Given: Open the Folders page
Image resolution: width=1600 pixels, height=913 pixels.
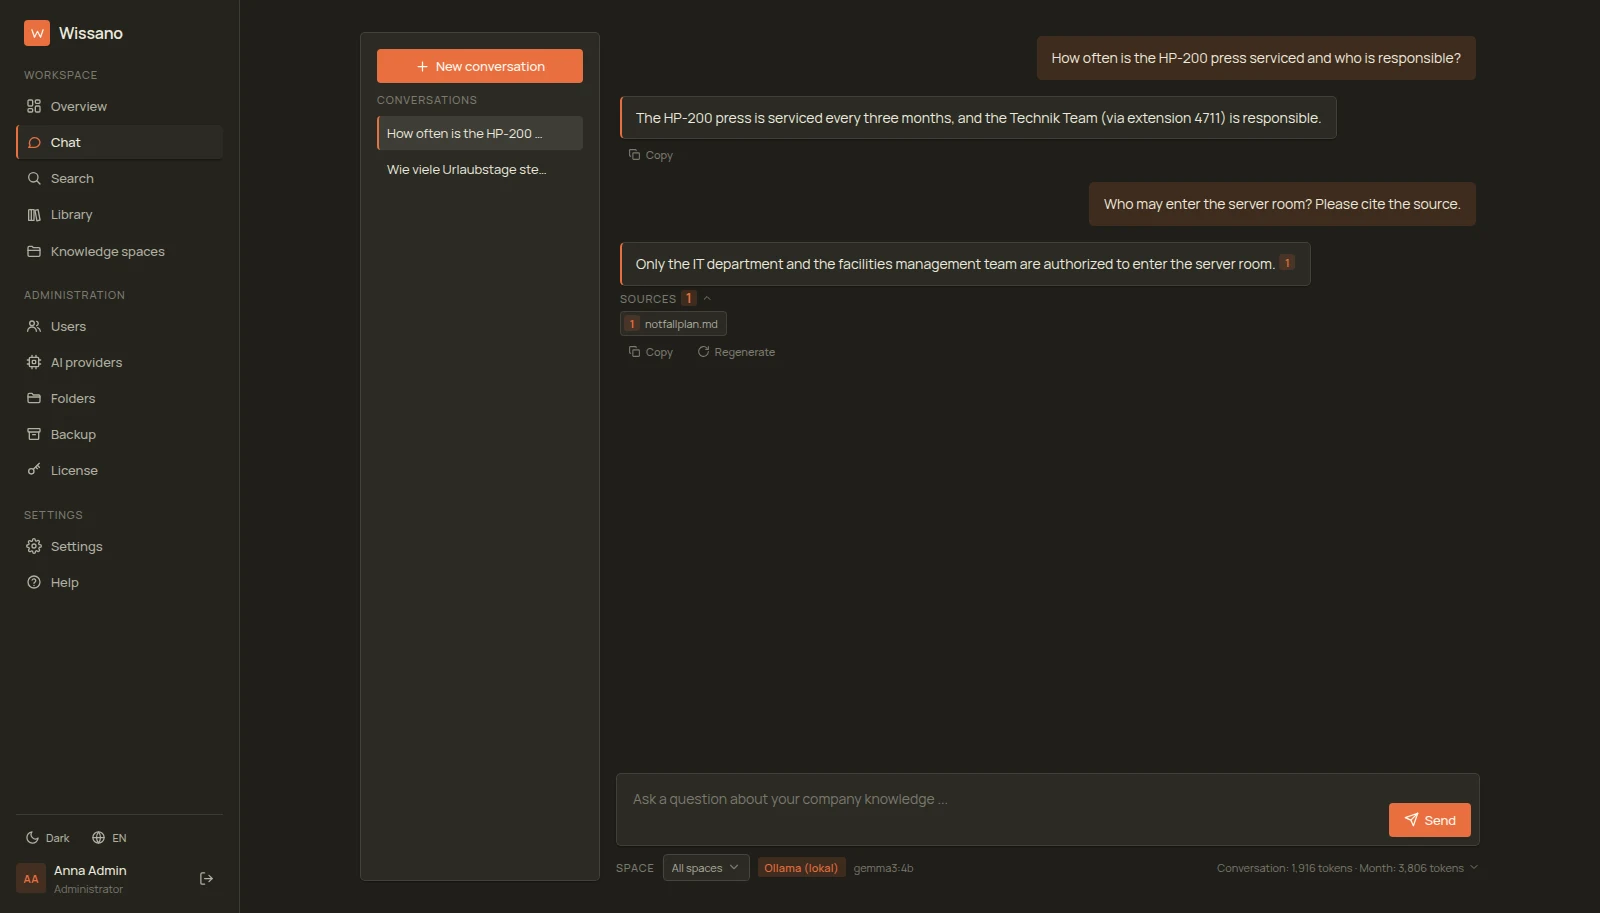Looking at the screenshot, I should pyautogui.click(x=119, y=398).
